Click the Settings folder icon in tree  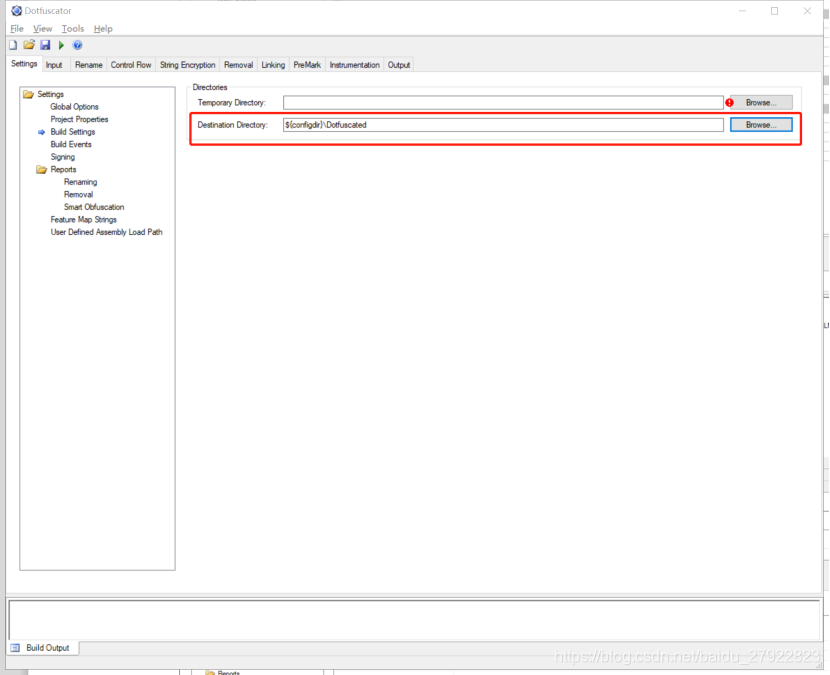coord(29,94)
